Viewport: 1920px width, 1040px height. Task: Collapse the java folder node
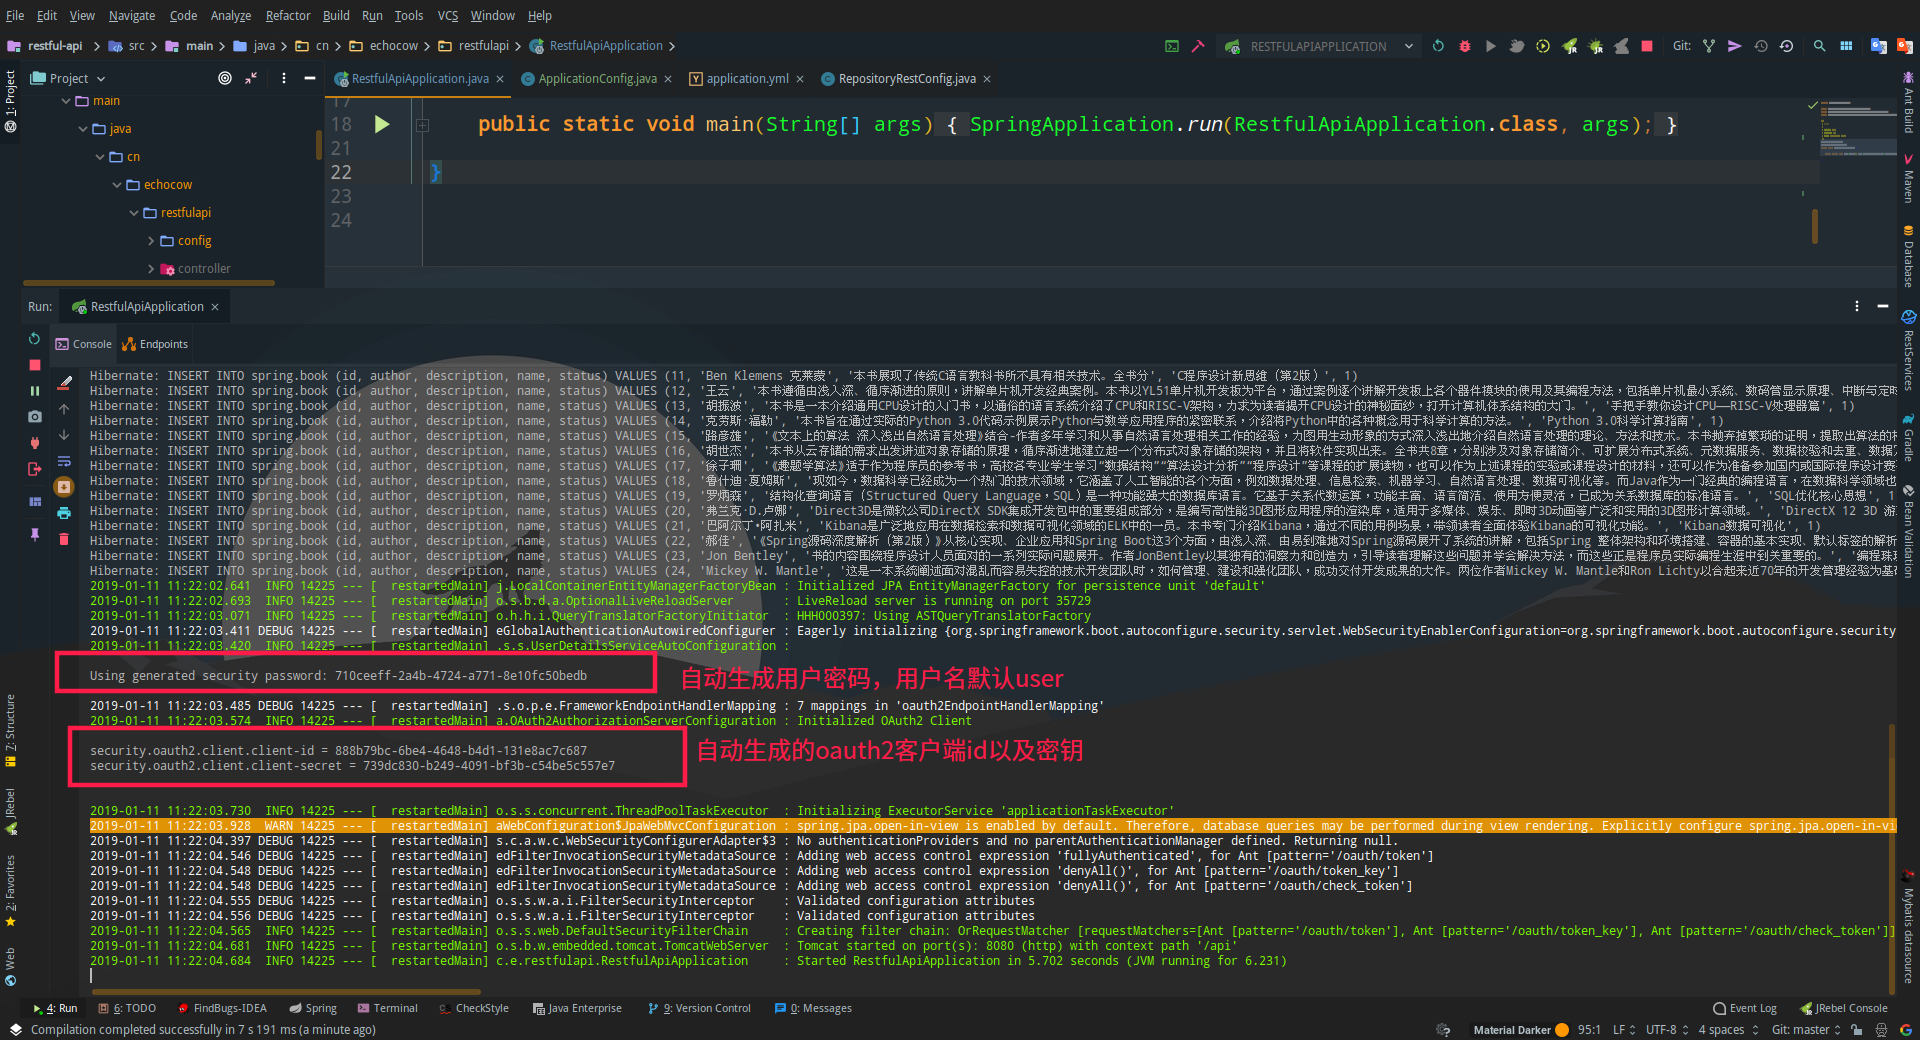(x=83, y=129)
